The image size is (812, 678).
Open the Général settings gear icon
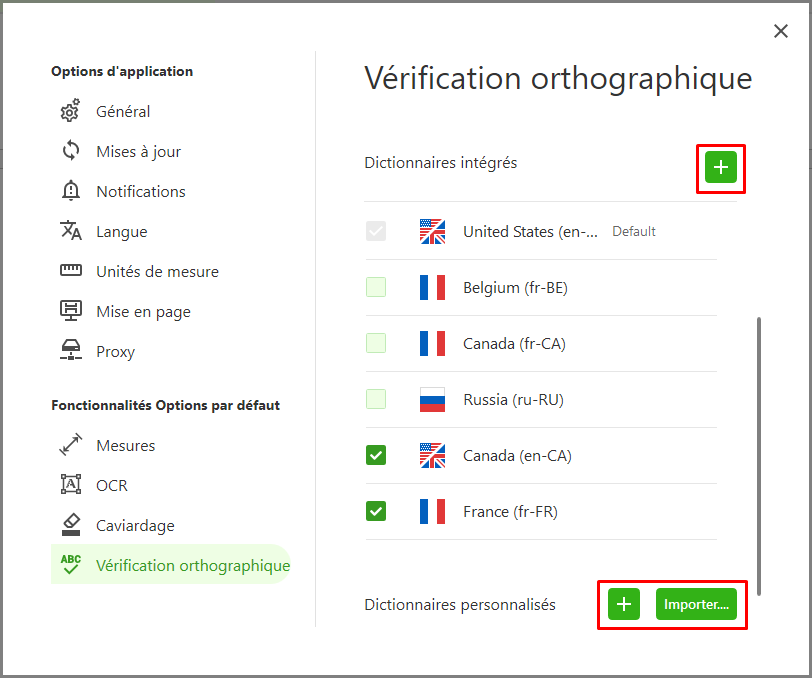[70, 111]
